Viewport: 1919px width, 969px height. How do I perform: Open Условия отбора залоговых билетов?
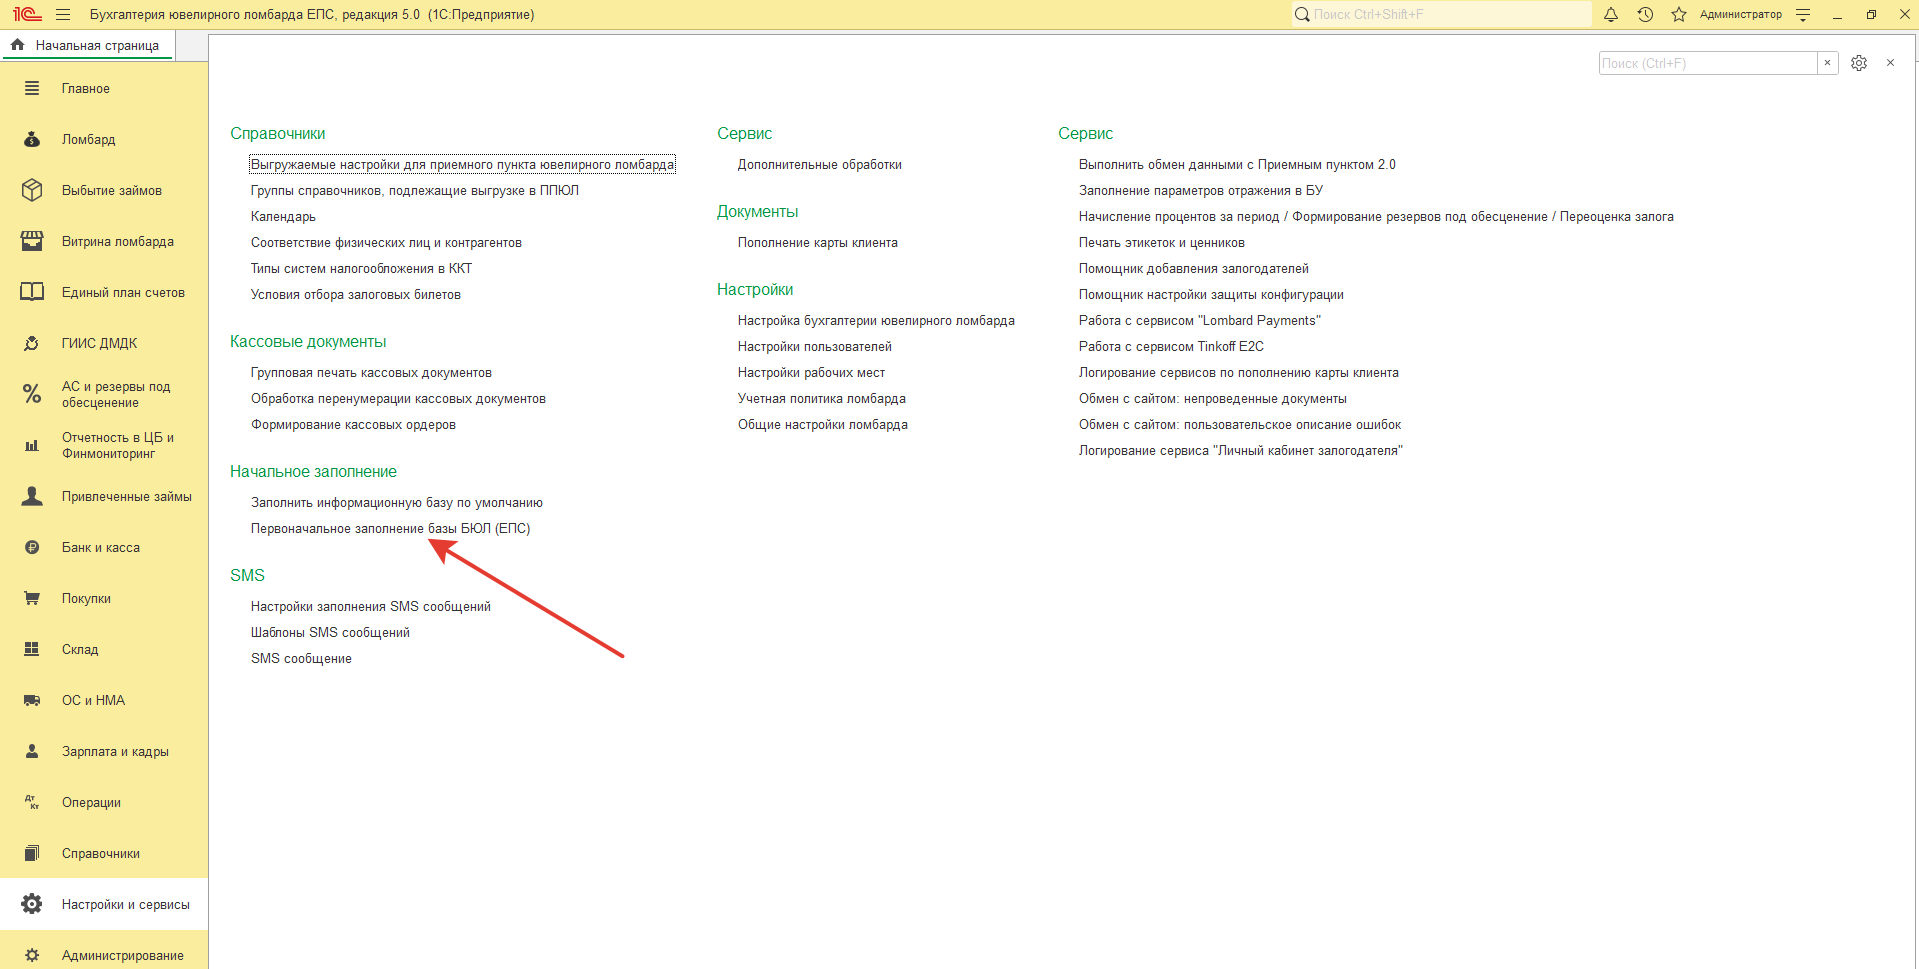point(356,295)
